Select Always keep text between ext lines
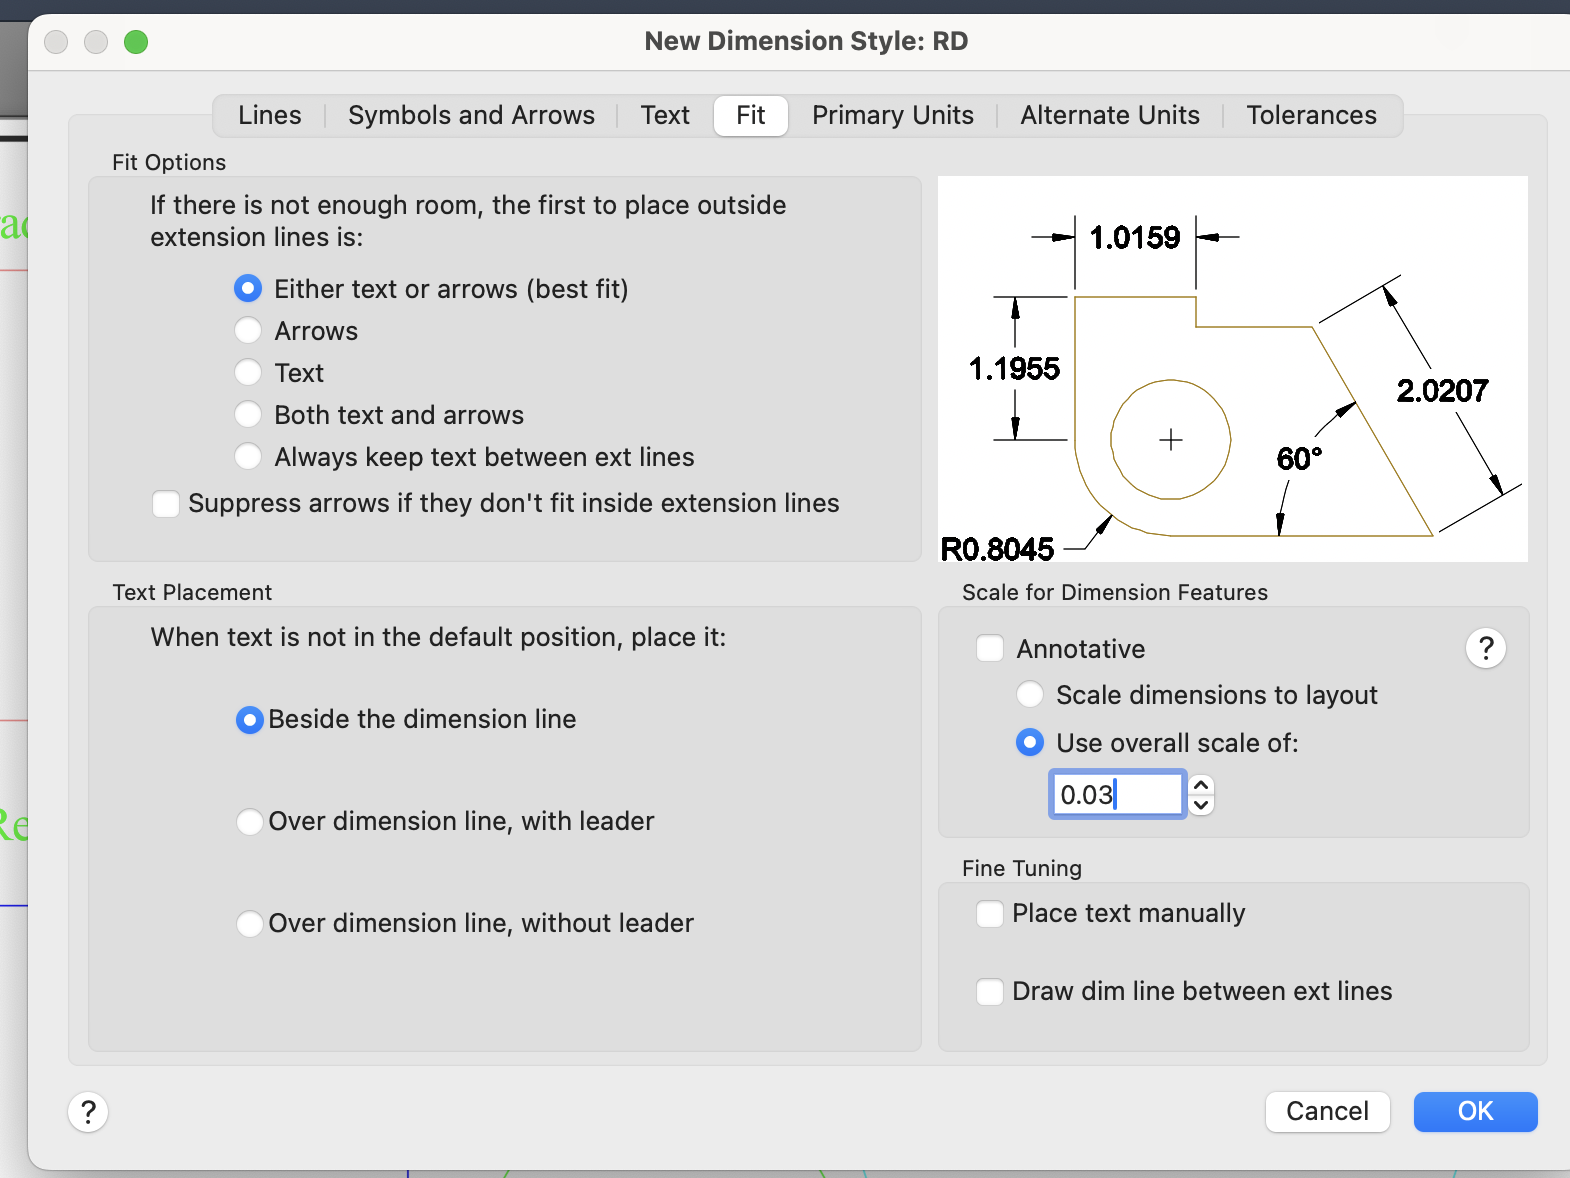 point(248,457)
